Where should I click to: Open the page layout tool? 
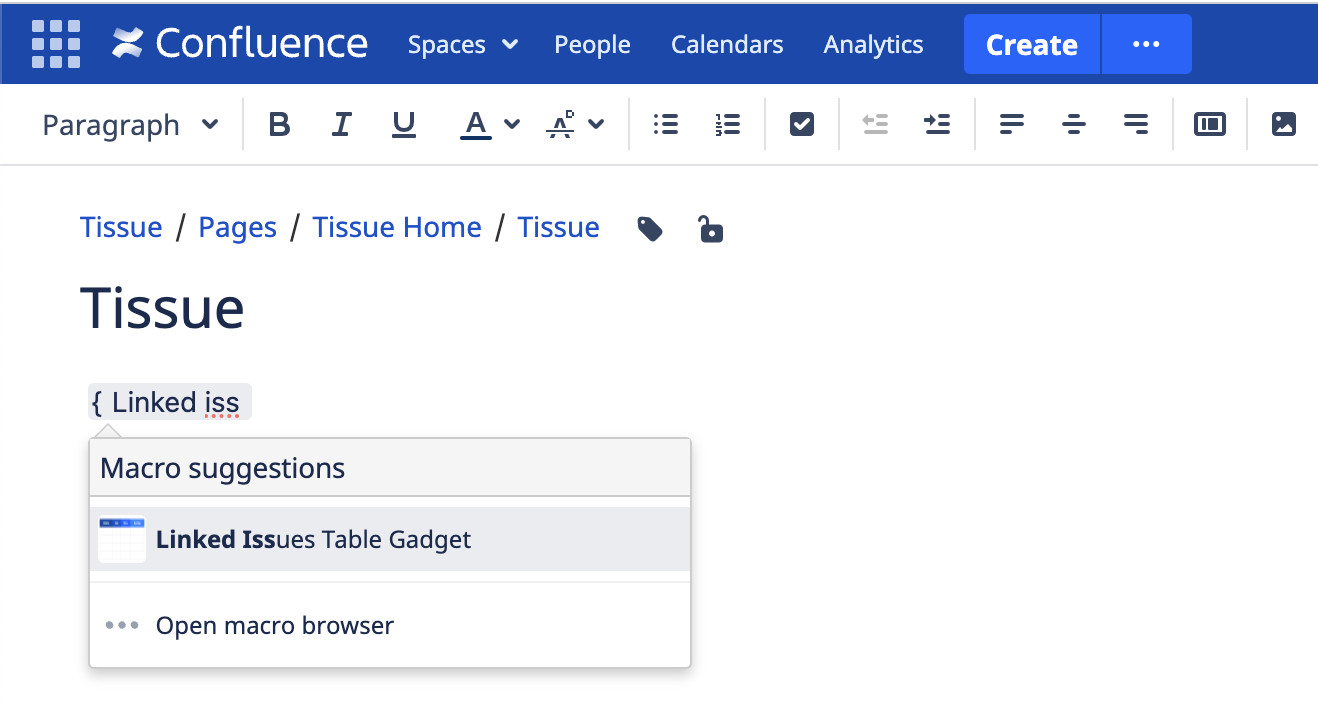pos(1210,125)
